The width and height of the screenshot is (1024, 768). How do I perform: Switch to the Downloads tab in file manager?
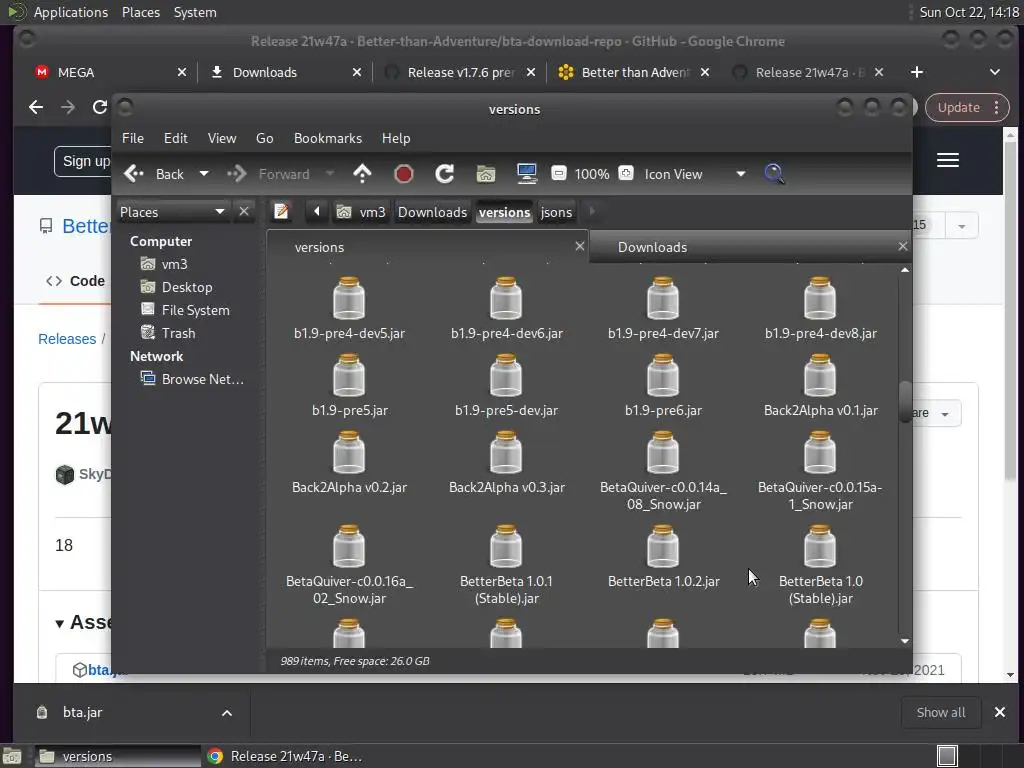(x=652, y=247)
